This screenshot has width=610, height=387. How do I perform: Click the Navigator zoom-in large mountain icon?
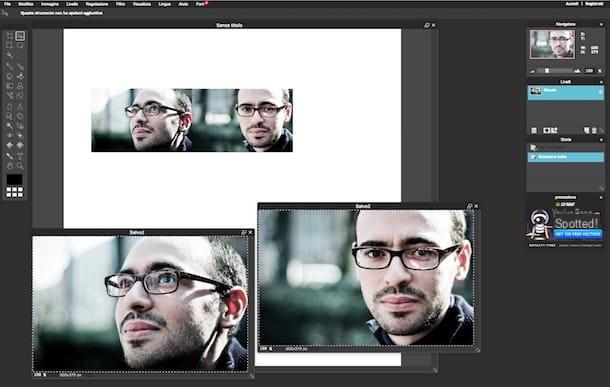coord(577,71)
